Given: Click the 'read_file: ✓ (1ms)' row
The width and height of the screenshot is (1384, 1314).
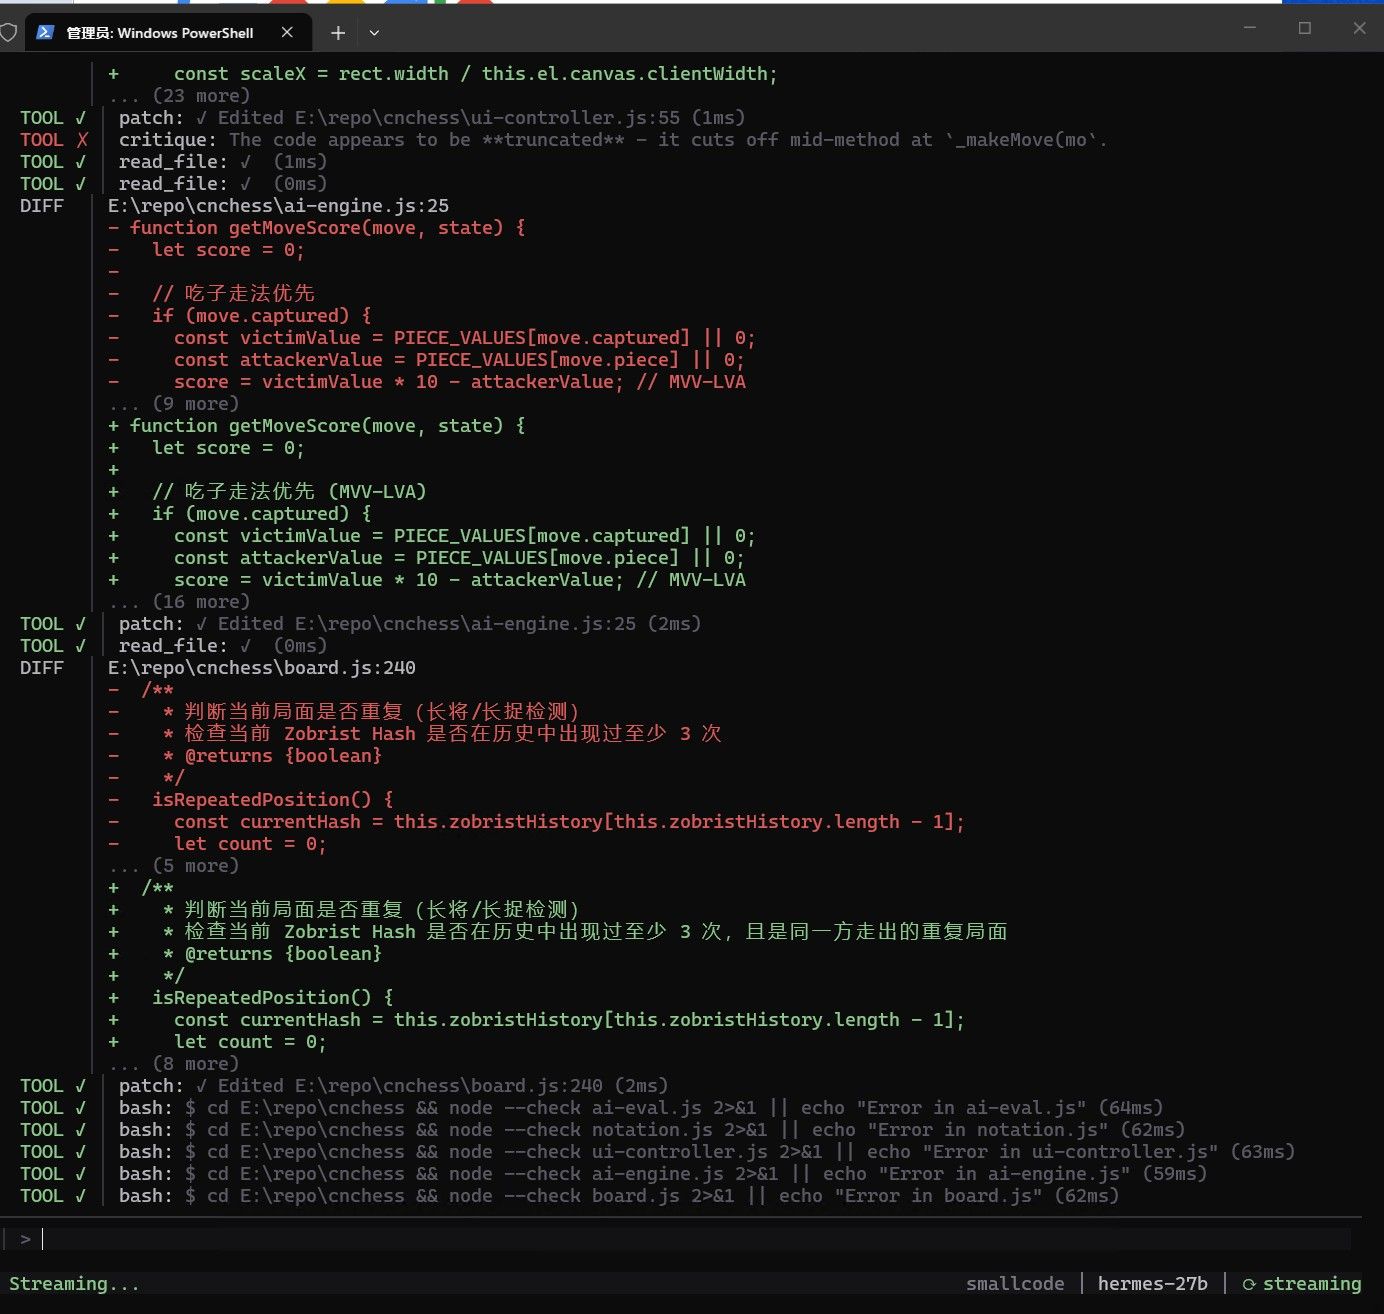Looking at the screenshot, I should tap(223, 162).
